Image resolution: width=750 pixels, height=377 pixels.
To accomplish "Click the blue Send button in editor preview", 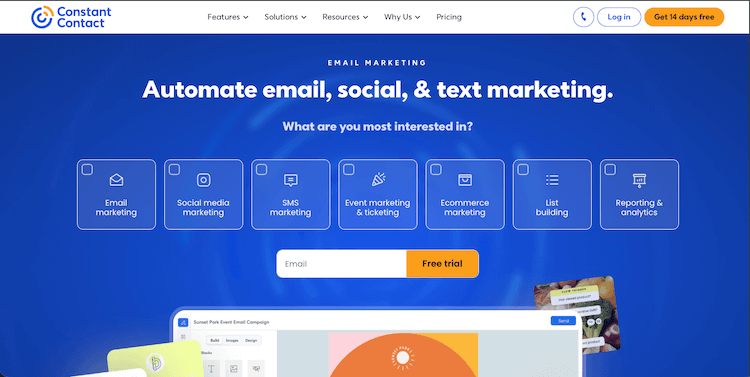I will click(x=563, y=321).
